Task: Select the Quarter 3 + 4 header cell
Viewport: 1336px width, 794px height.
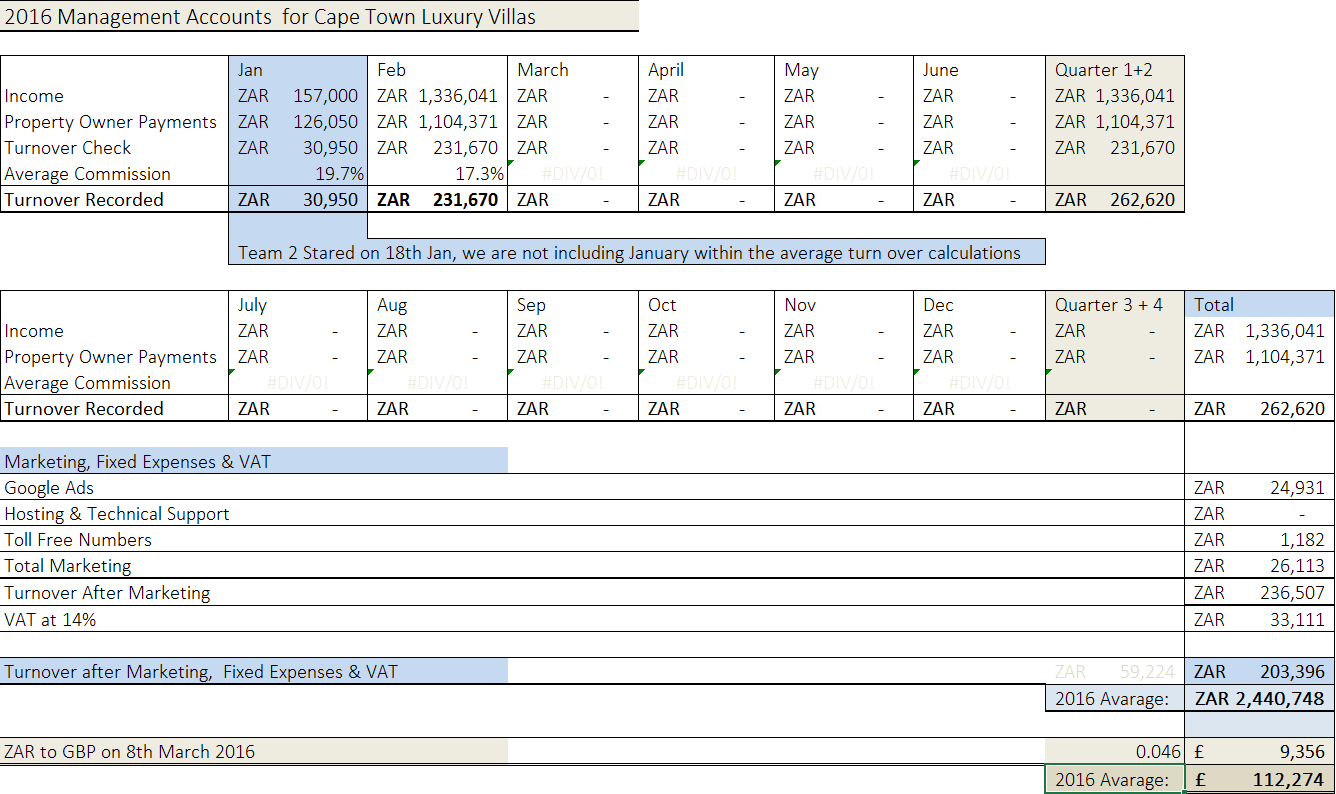Action: pos(1115,305)
